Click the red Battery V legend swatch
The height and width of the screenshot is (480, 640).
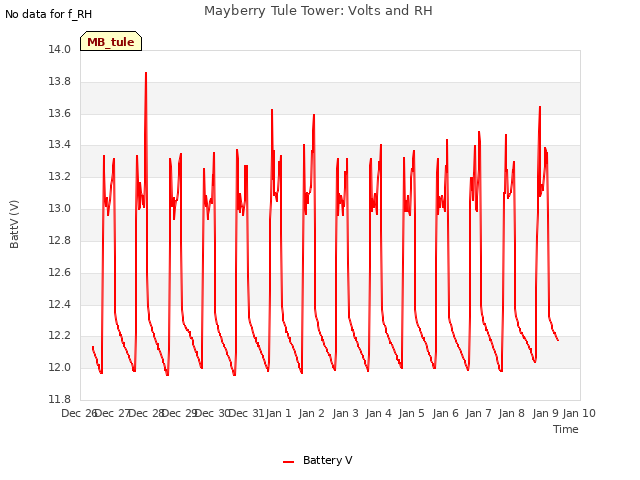289,462
